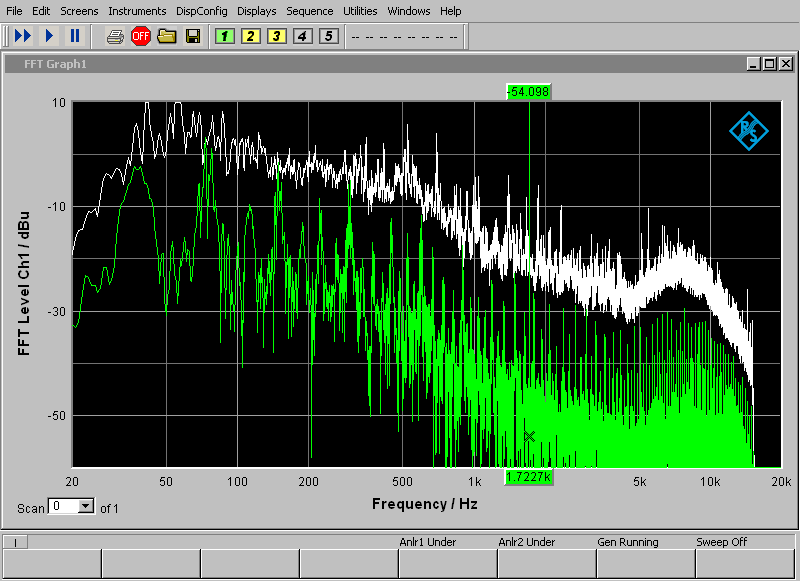Open the Windows menu
The width and height of the screenshot is (800, 581).
pos(409,11)
